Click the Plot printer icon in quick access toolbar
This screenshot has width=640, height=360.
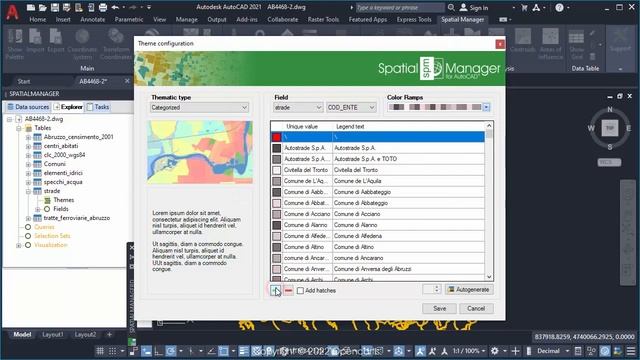[x=103, y=7]
